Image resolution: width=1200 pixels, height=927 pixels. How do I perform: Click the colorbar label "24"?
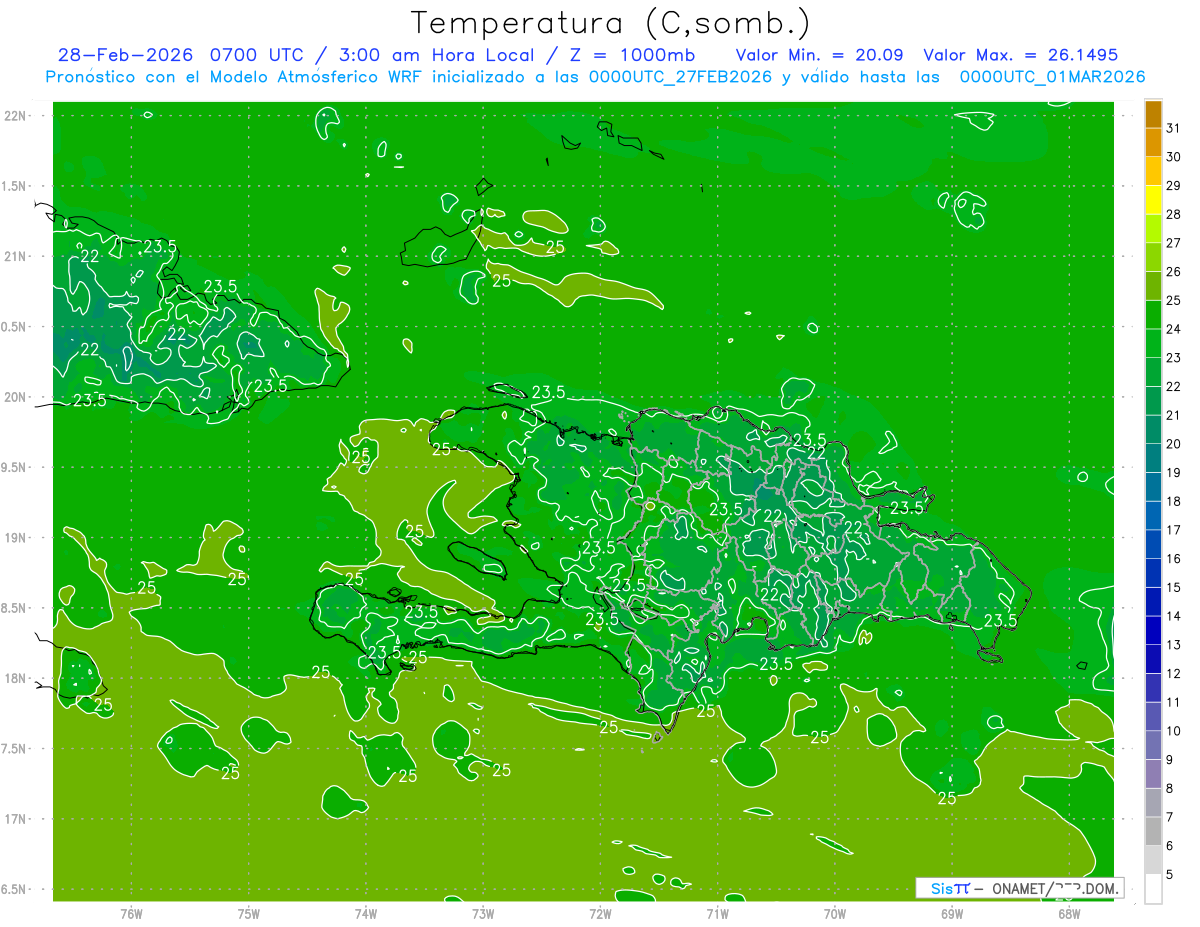pos(1174,329)
